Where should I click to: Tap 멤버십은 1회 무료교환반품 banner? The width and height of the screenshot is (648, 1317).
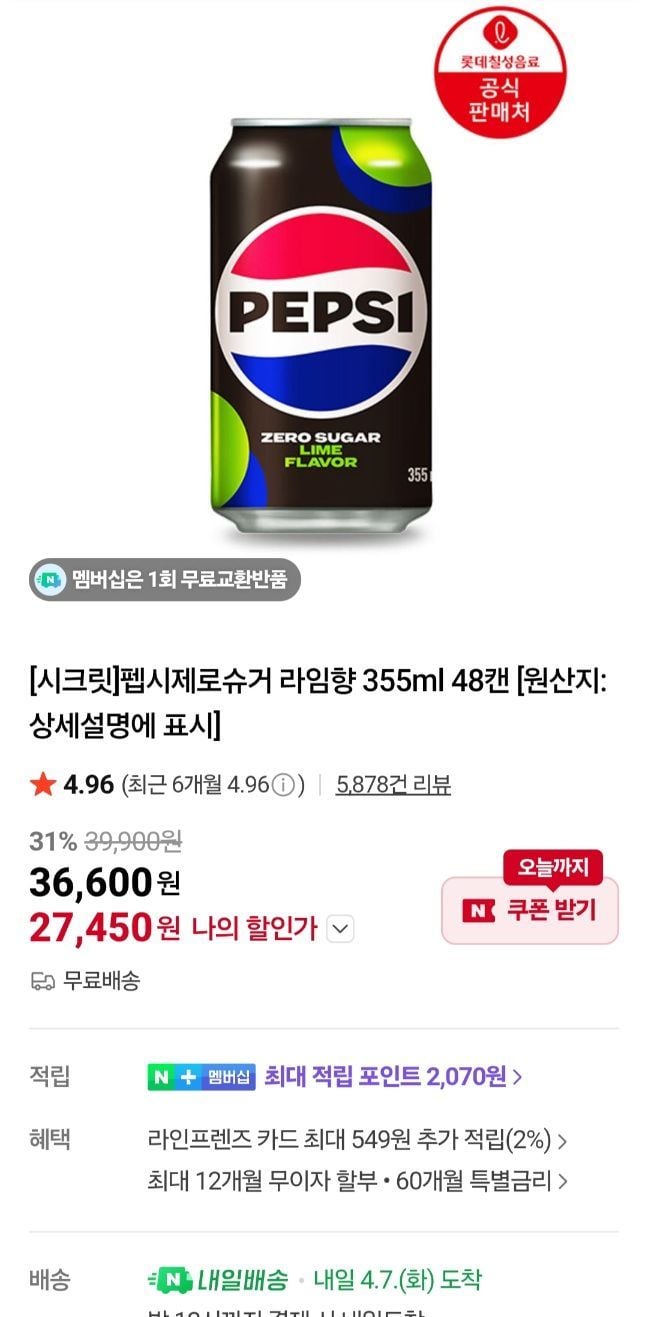point(165,579)
